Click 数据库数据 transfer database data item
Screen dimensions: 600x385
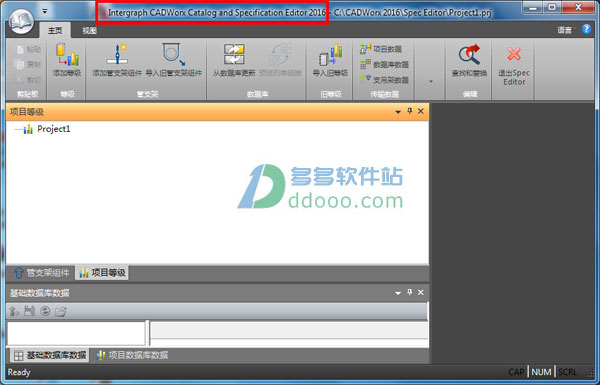tap(385, 64)
